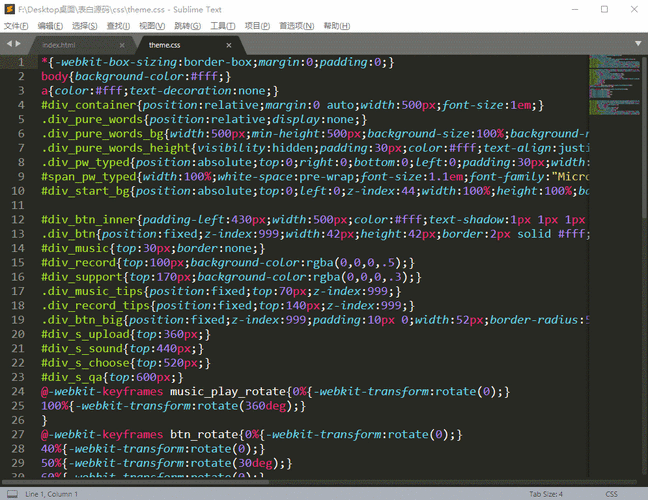This screenshot has height=500, width=648.
Task: Open the 编辑(E) menu
Action: (50, 26)
